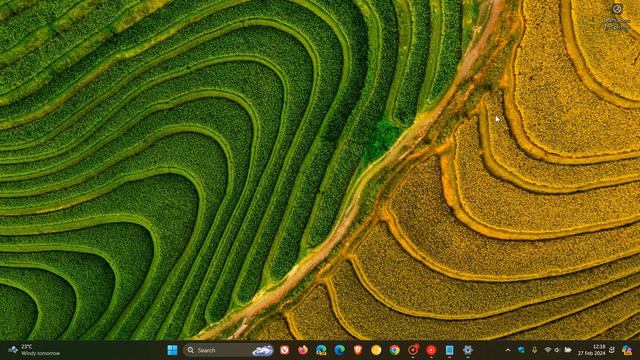Click the notification icon beside the clock
Viewport: 640px width, 360px height.
click(x=612, y=350)
